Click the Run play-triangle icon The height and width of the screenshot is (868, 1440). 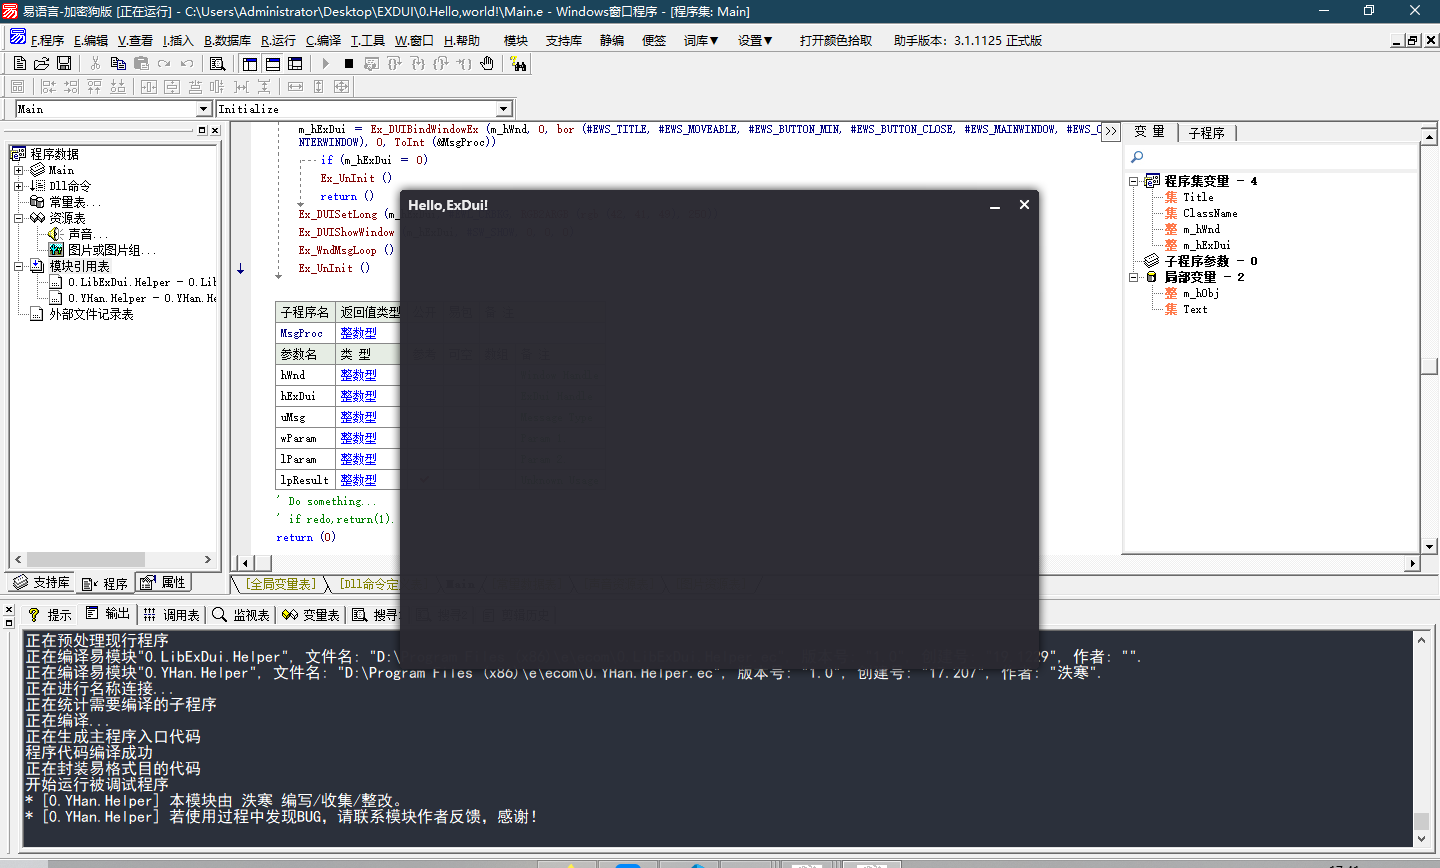pos(326,63)
